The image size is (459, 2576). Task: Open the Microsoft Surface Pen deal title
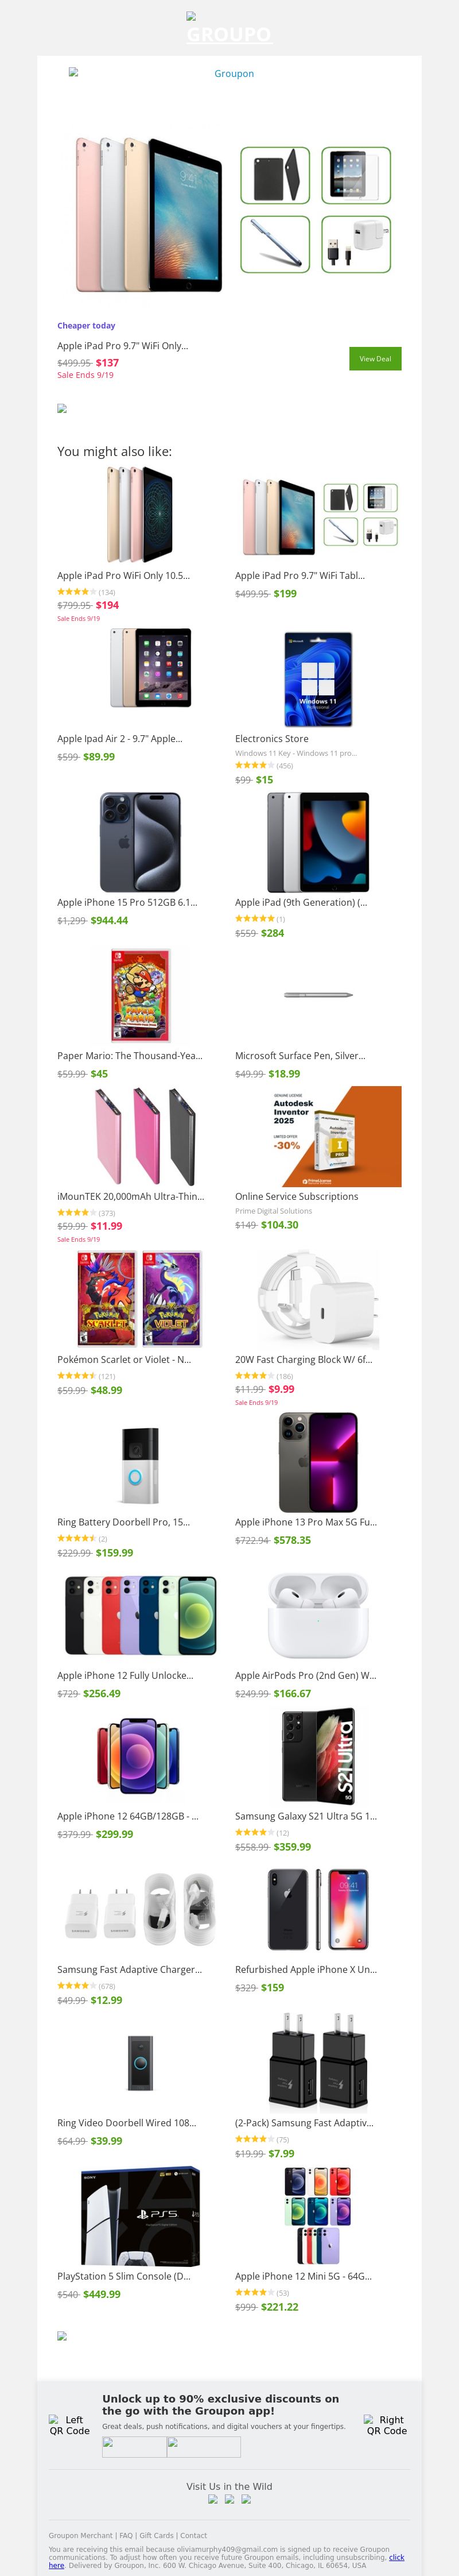(x=300, y=1056)
